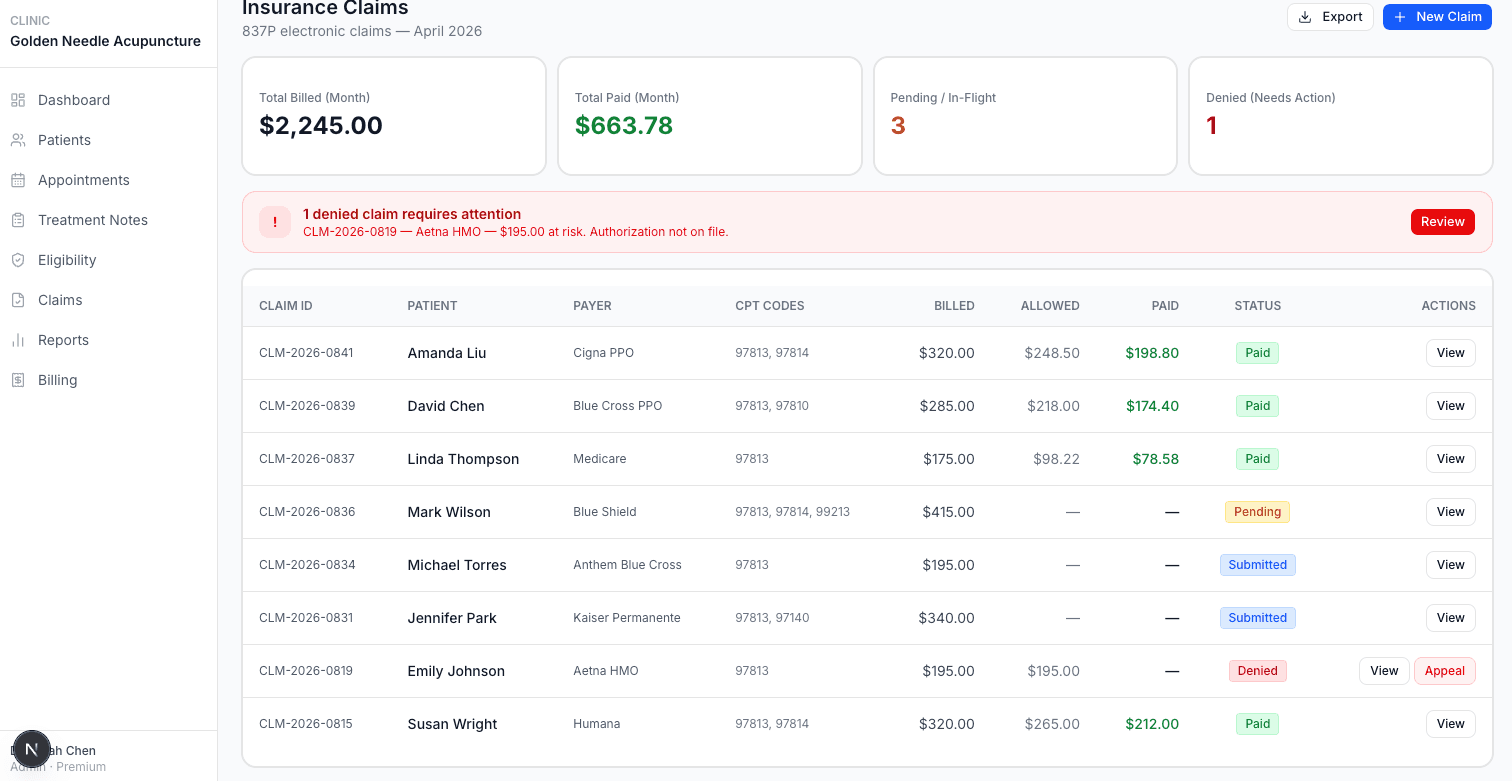The width and height of the screenshot is (1512, 781).
Task: View Amanda Liu's claim details
Action: [1450, 353]
